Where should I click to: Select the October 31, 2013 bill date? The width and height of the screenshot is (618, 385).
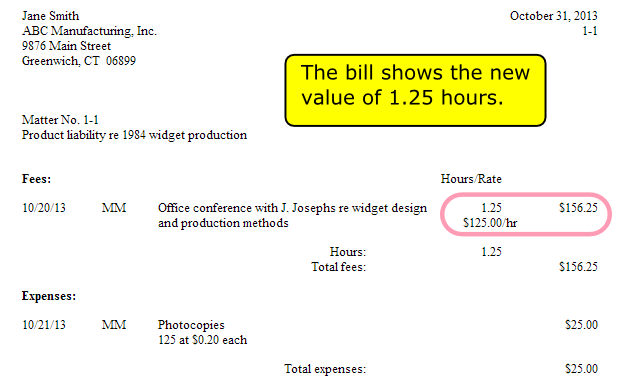point(553,16)
